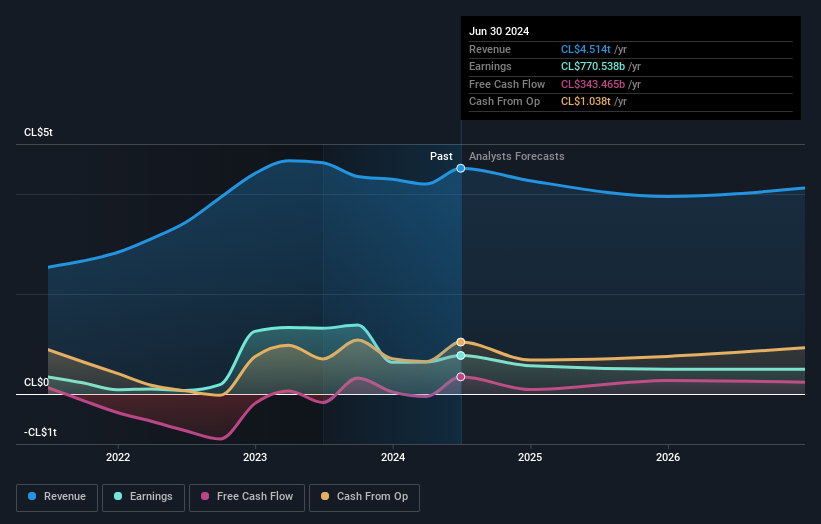This screenshot has height=524, width=821.
Task: Click the Past label on chart
Action: click(x=441, y=156)
